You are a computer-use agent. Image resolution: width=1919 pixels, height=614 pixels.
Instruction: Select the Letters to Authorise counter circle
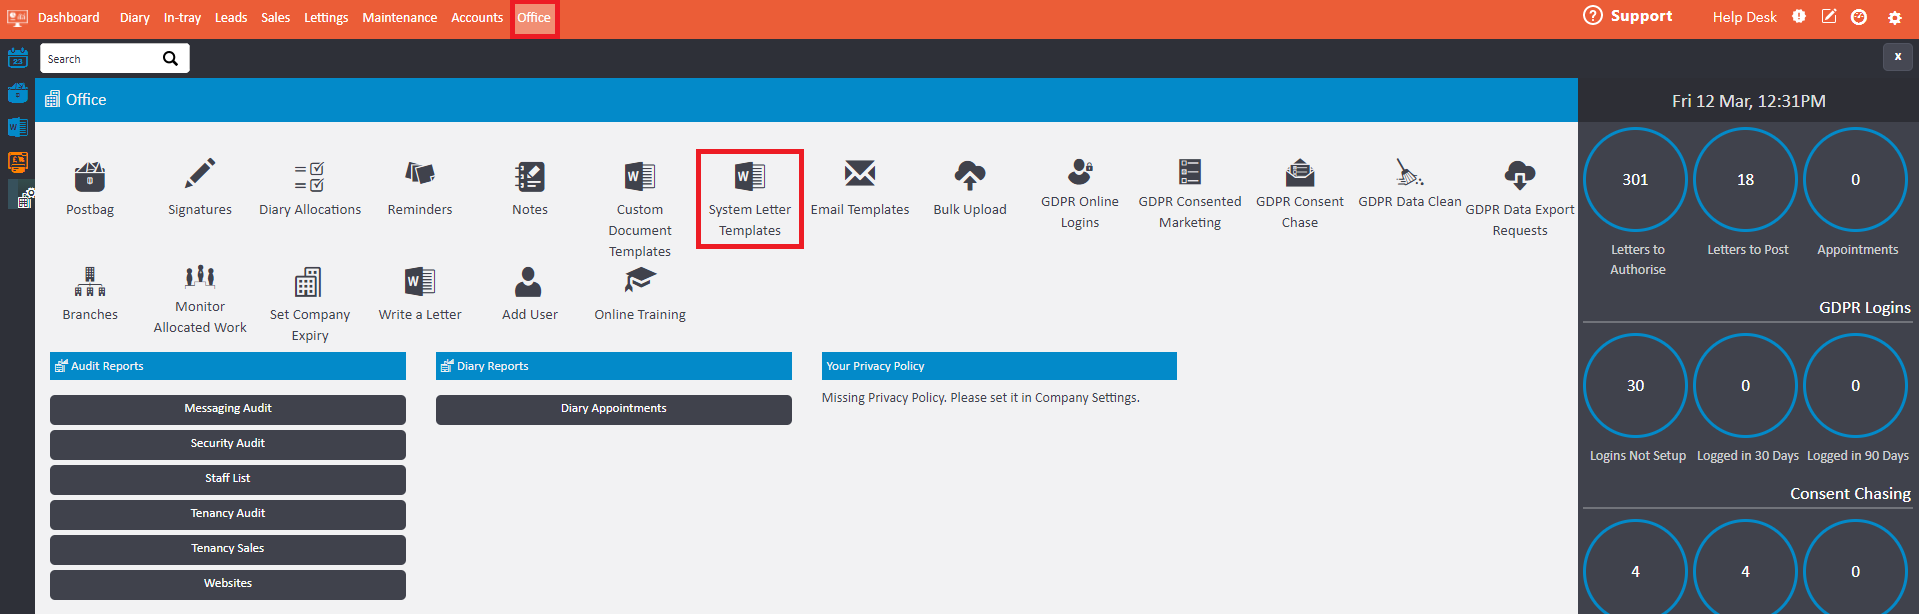(x=1635, y=180)
